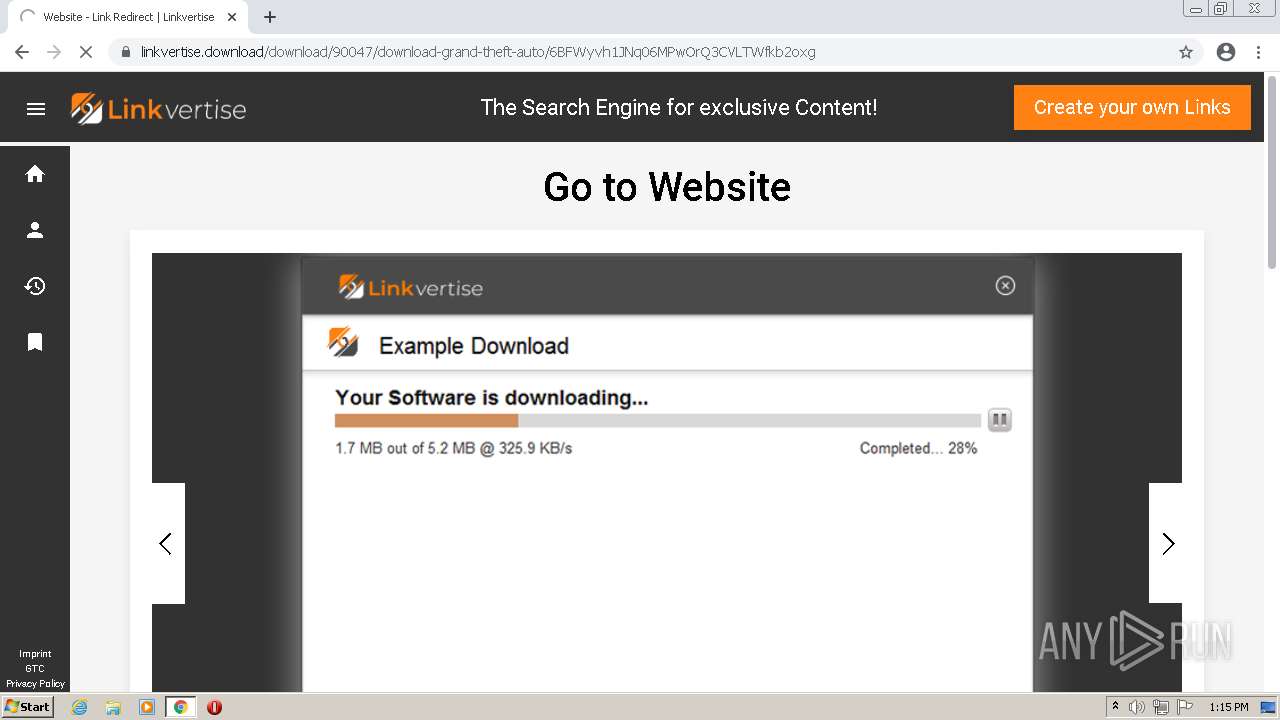Open the hamburger menu in Linkvertise header
The width and height of the screenshot is (1280, 720).
click(x=36, y=109)
